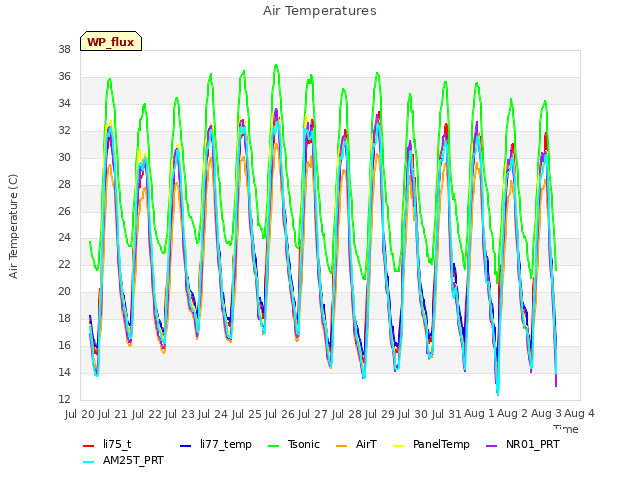The height and width of the screenshot is (480, 640).
Task: Click the Jul 31 x-axis tick label
Action: click(446, 414)
